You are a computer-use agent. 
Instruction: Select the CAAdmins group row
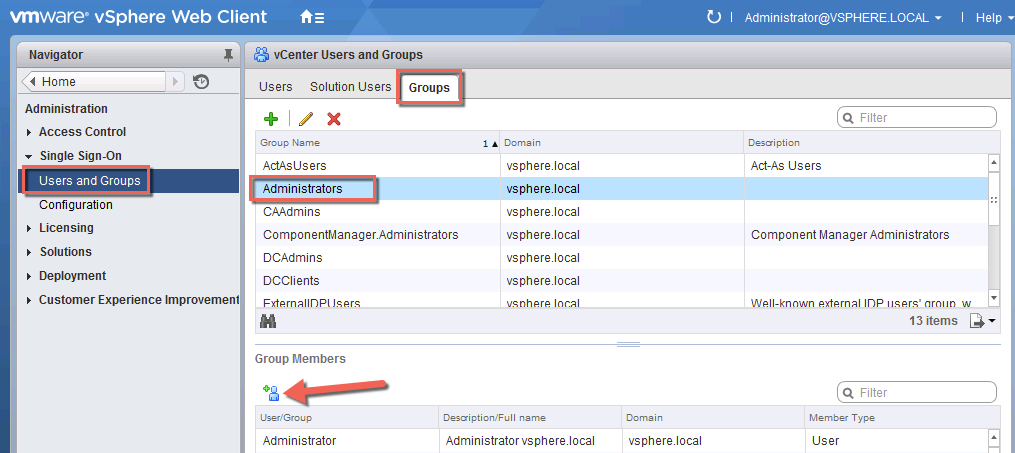pos(292,212)
